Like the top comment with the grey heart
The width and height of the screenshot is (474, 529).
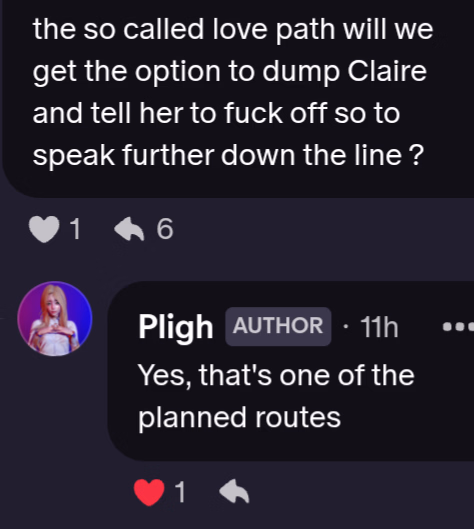(44, 229)
